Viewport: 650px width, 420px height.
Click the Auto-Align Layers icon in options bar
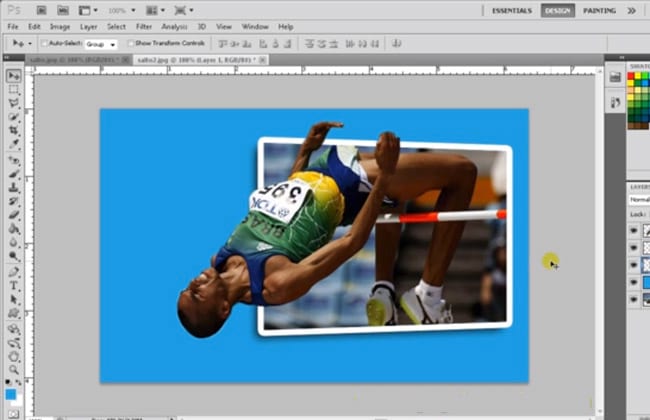[396, 43]
